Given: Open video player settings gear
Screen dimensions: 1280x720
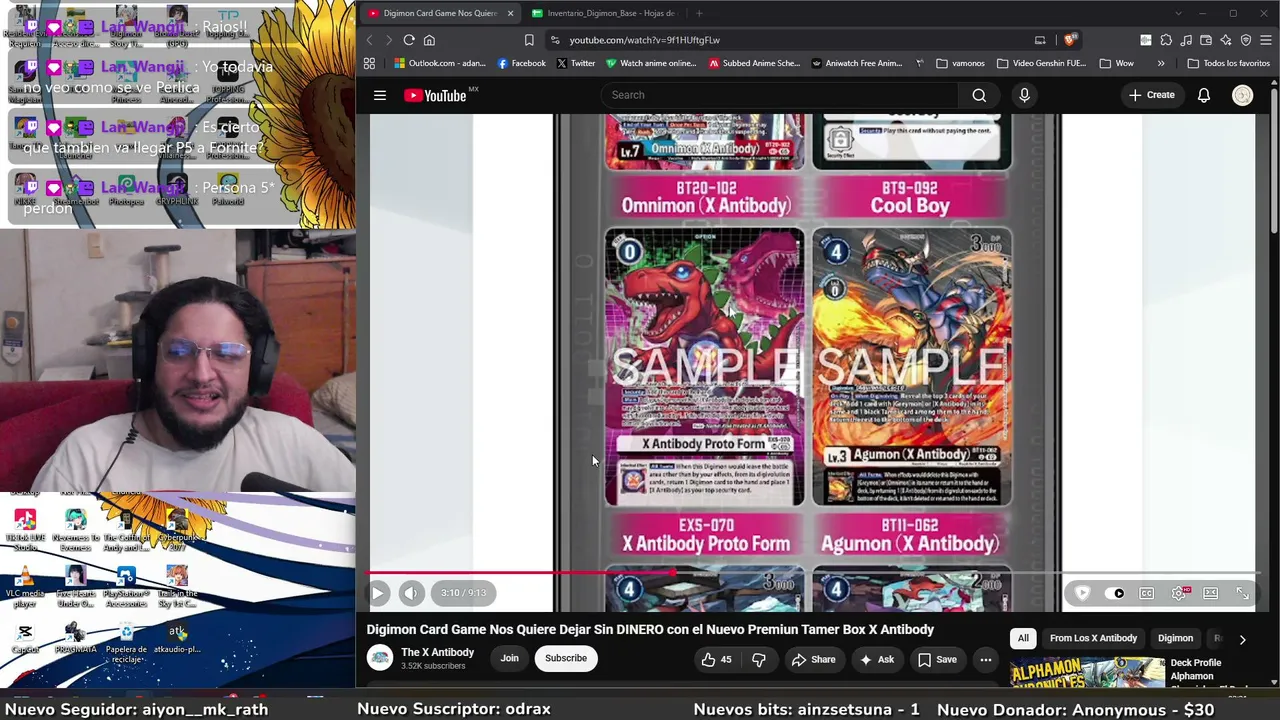Looking at the screenshot, I should 1179,593.
